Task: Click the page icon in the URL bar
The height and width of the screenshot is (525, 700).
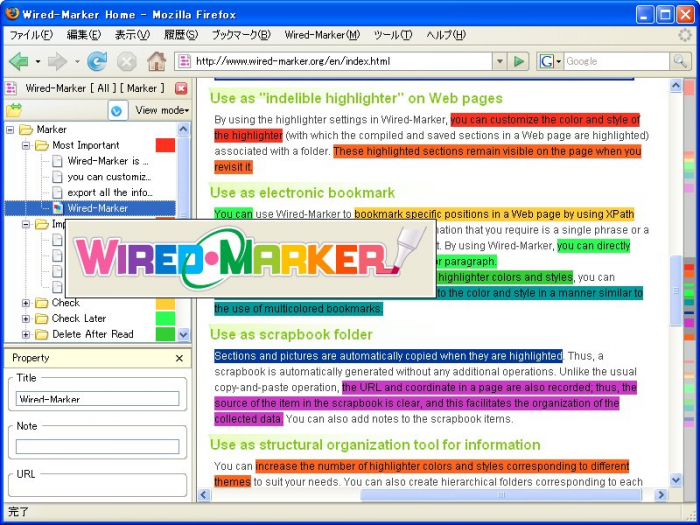Action: tap(185, 61)
